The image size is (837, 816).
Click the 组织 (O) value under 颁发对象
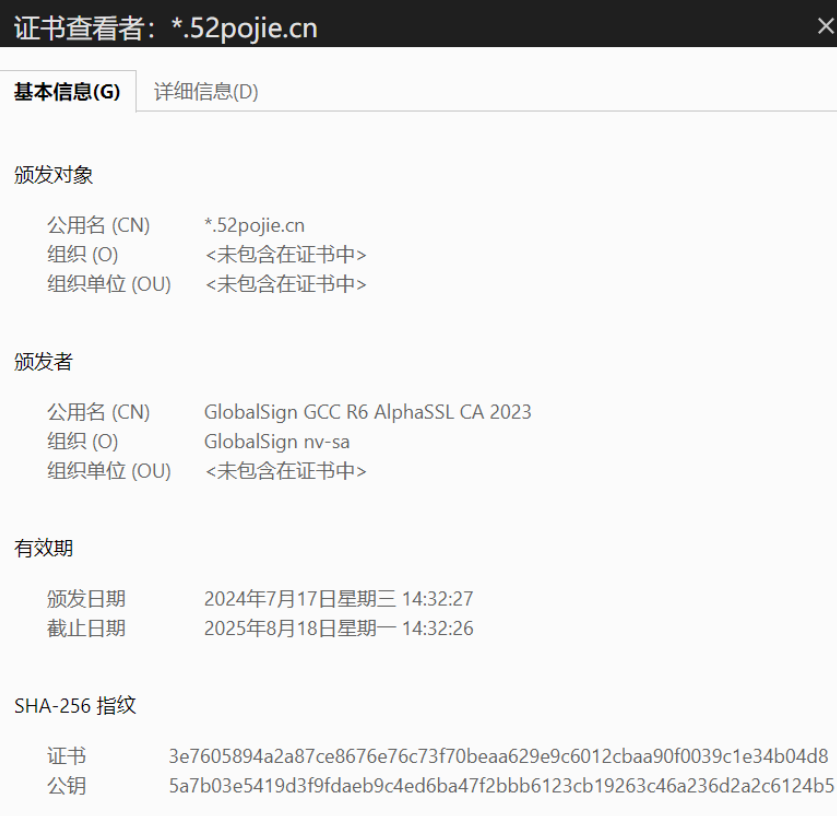pyautogui.click(x=285, y=255)
